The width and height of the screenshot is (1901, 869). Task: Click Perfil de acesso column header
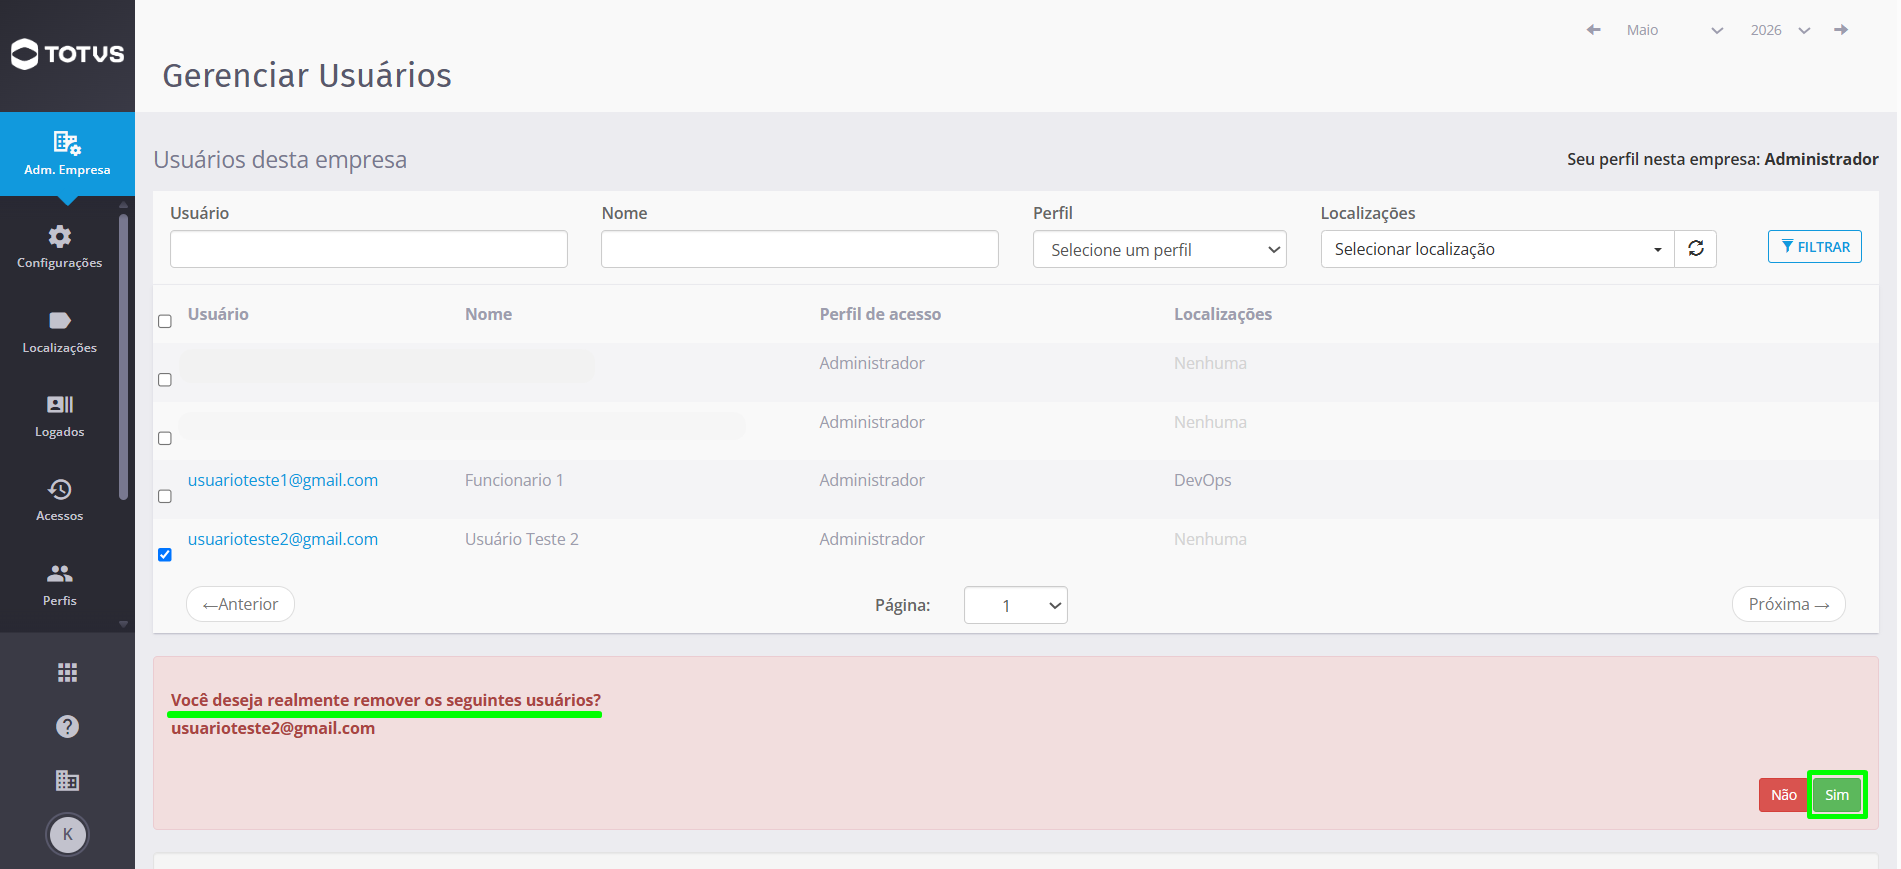point(880,314)
